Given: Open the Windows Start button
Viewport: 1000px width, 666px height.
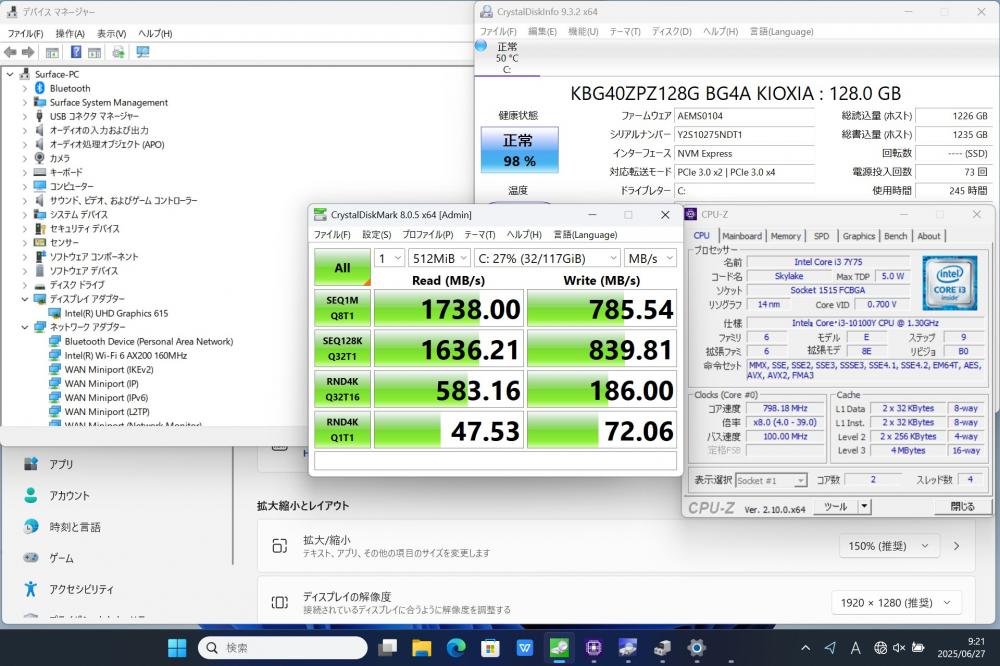Looking at the screenshot, I should click(177, 648).
